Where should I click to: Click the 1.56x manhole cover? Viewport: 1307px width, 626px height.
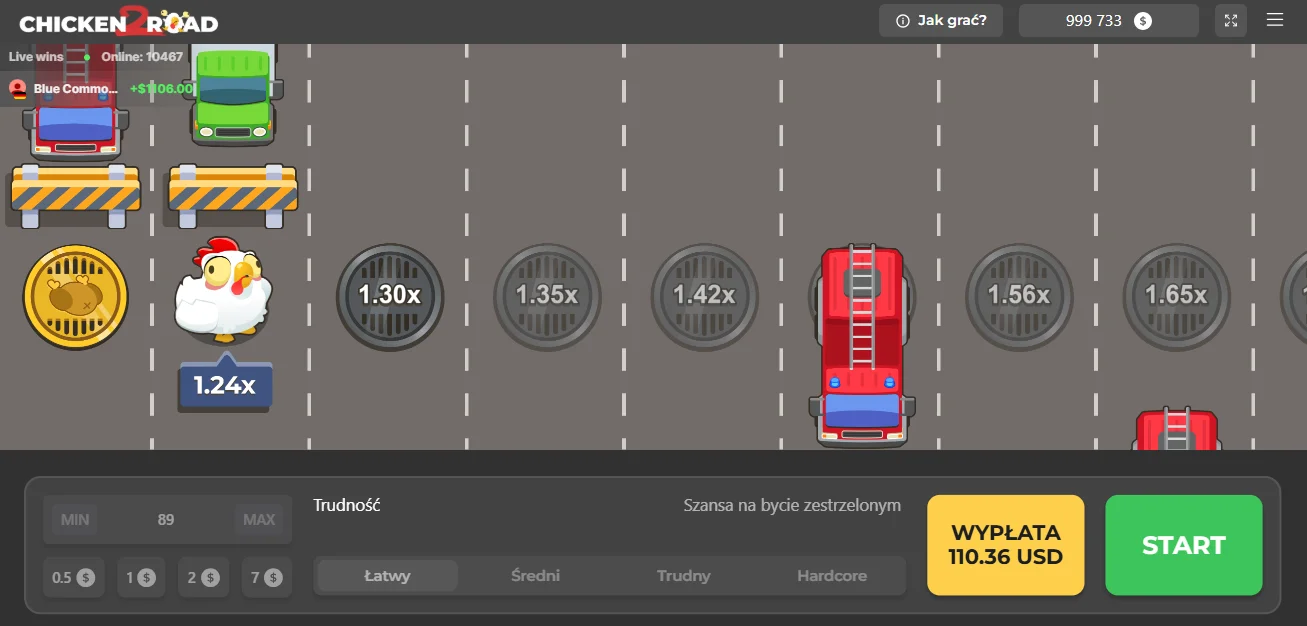(1019, 296)
